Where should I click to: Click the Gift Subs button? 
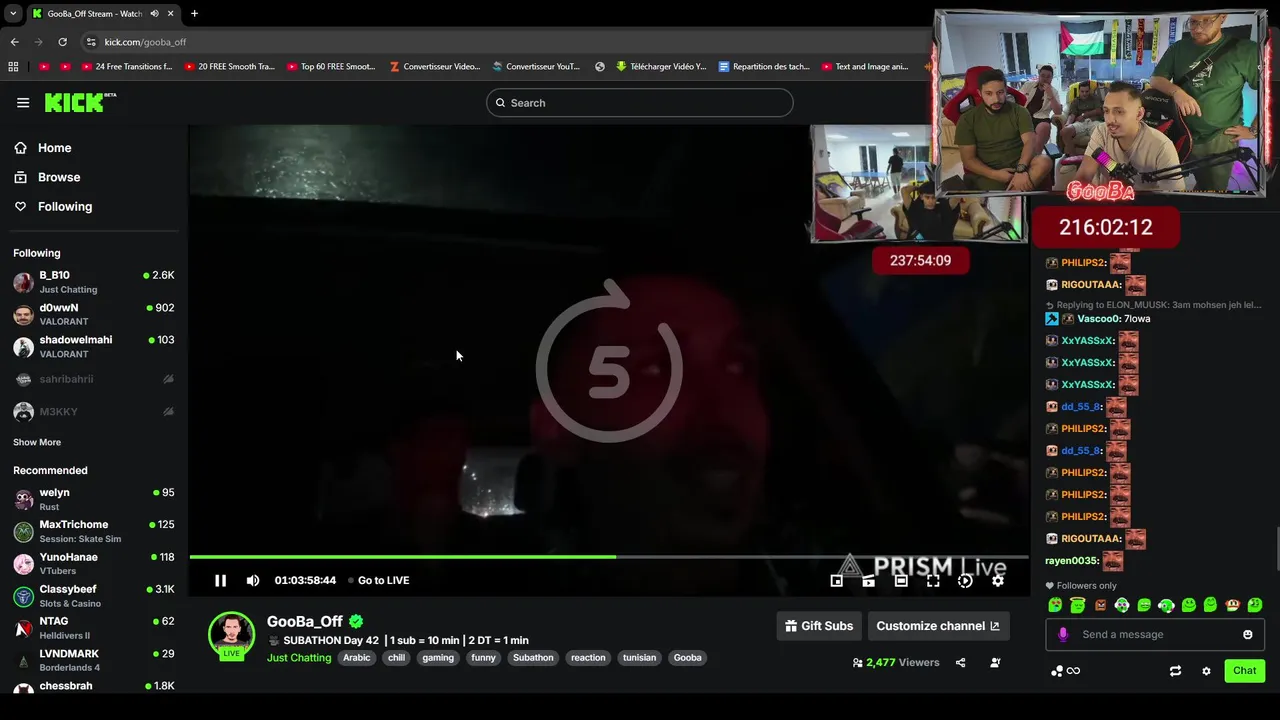(819, 626)
